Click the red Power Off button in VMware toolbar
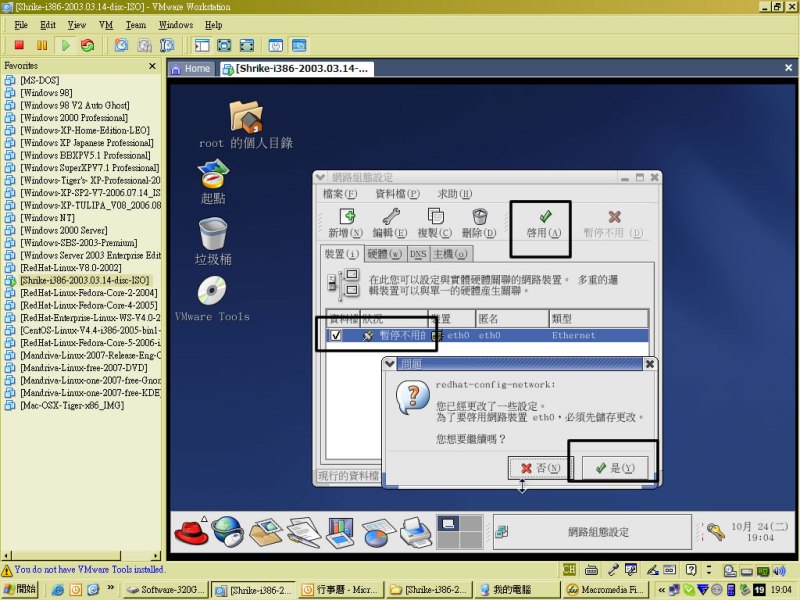The height and width of the screenshot is (600, 800). pyautogui.click(x=19, y=45)
